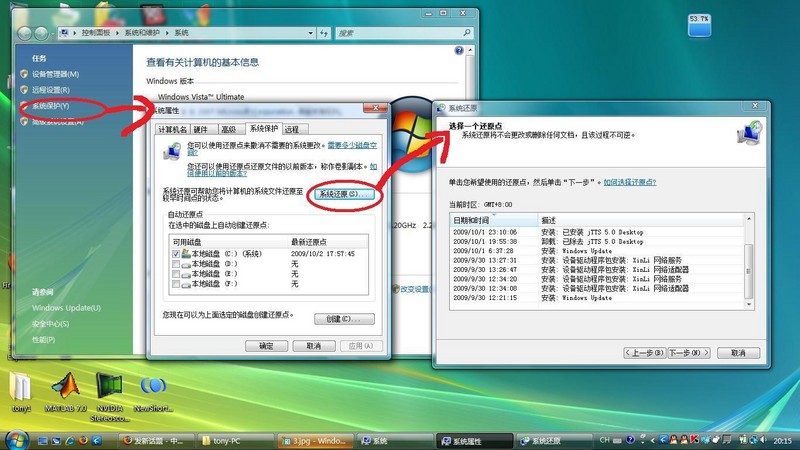Click 下一步(N) in System Restore

pyautogui.click(x=689, y=353)
